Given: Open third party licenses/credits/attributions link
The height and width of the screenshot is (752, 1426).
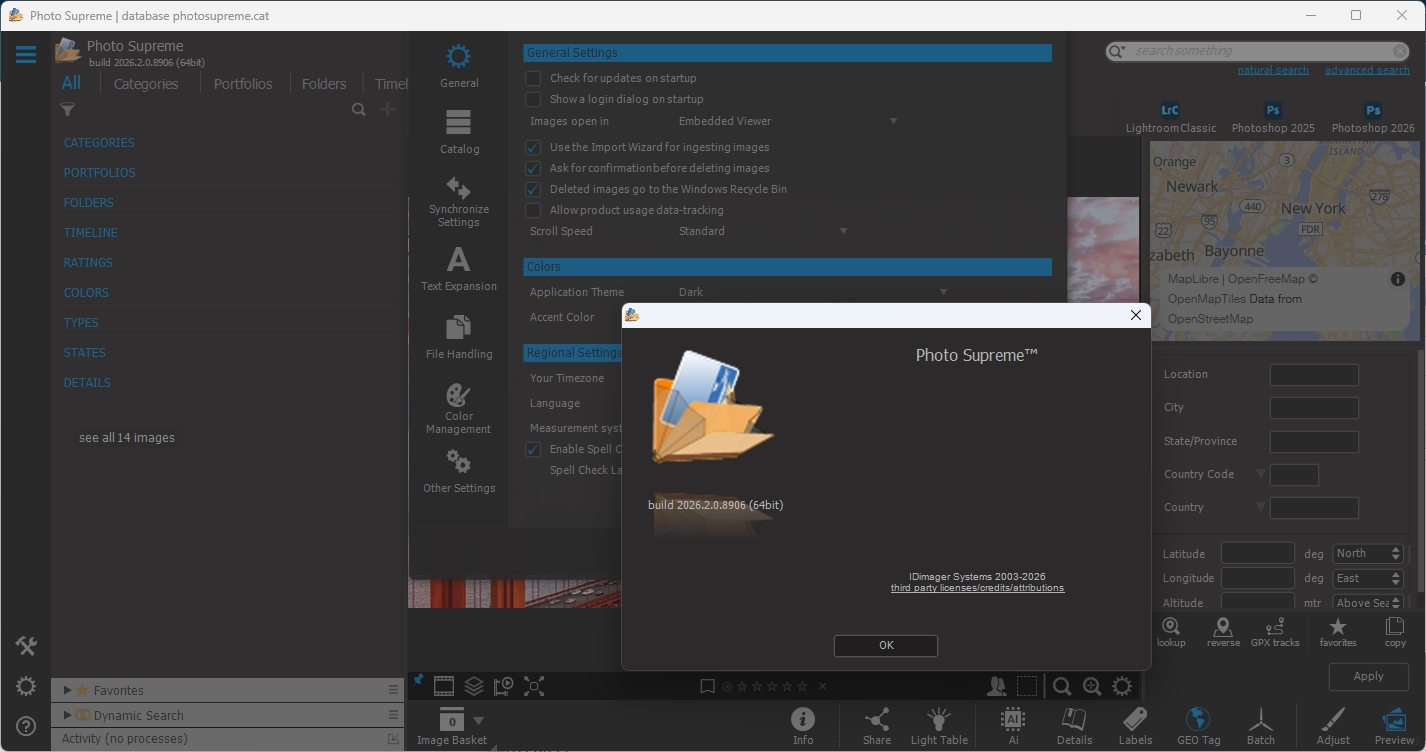Looking at the screenshot, I should click(977, 588).
